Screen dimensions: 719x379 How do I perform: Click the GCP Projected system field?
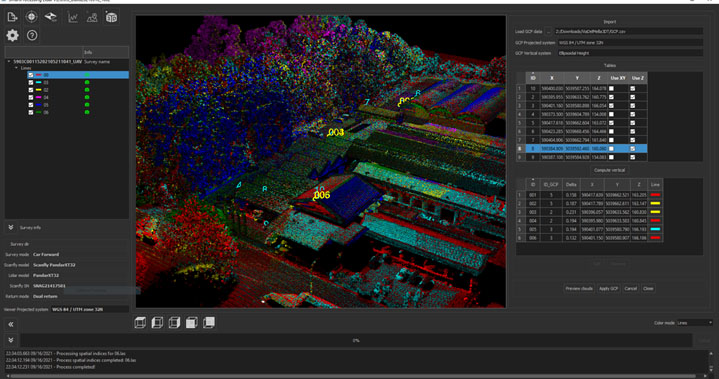pyautogui.click(x=630, y=43)
